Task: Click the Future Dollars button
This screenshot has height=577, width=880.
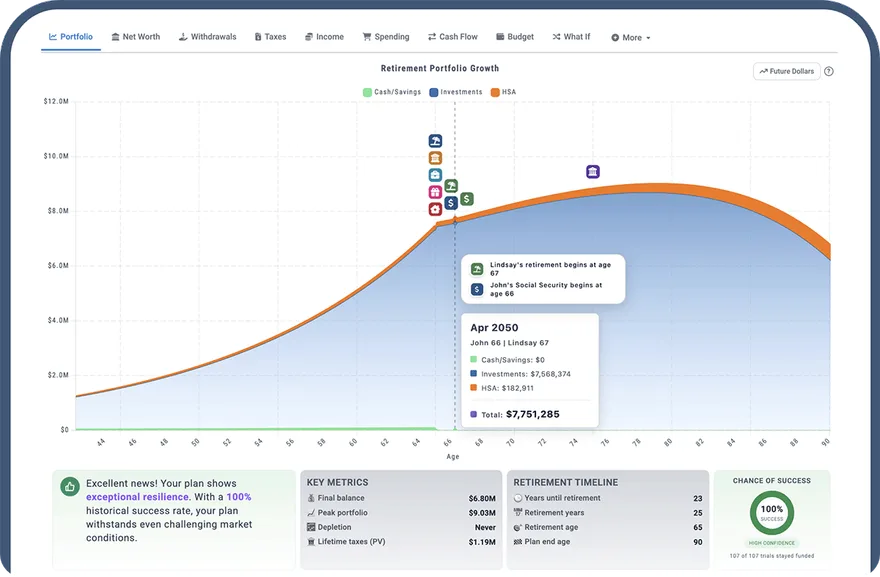Action: (786, 71)
